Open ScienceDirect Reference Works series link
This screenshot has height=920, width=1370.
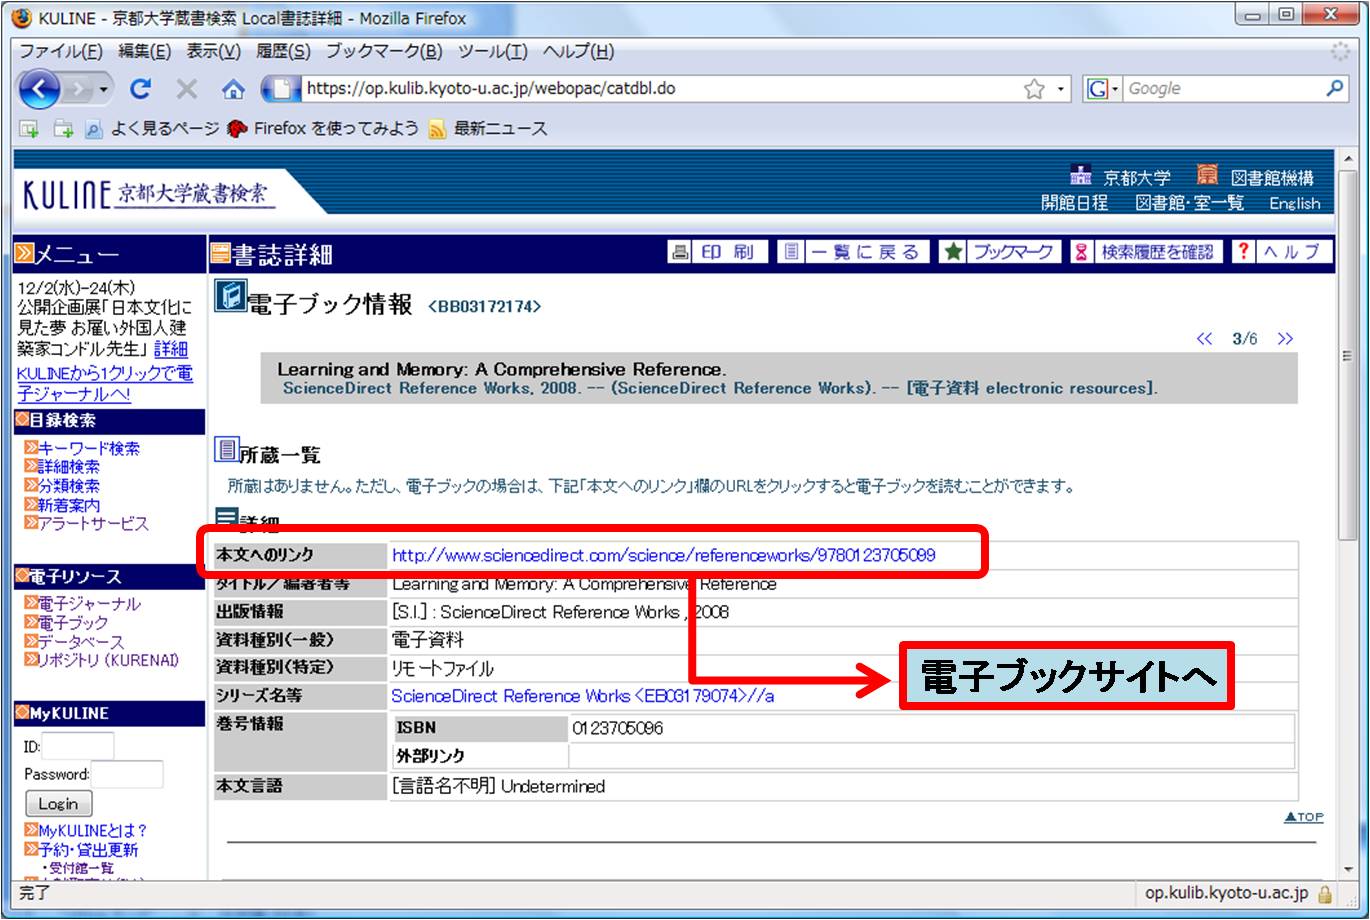click(582, 696)
